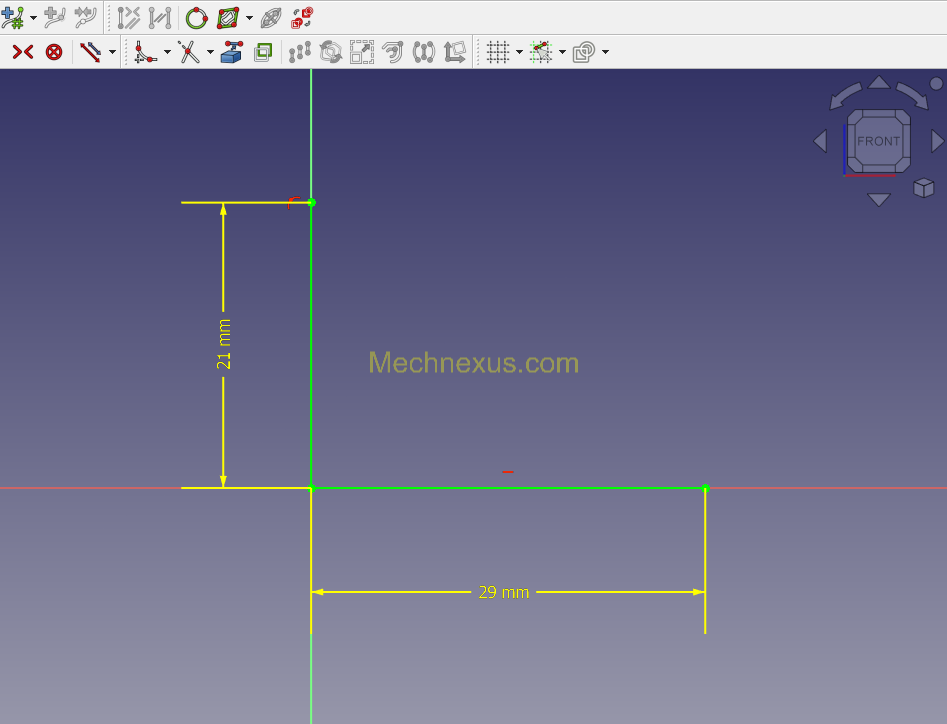The width and height of the screenshot is (947, 724).
Task: Open the B-spline tools dropdown arrow
Action: click(33, 18)
